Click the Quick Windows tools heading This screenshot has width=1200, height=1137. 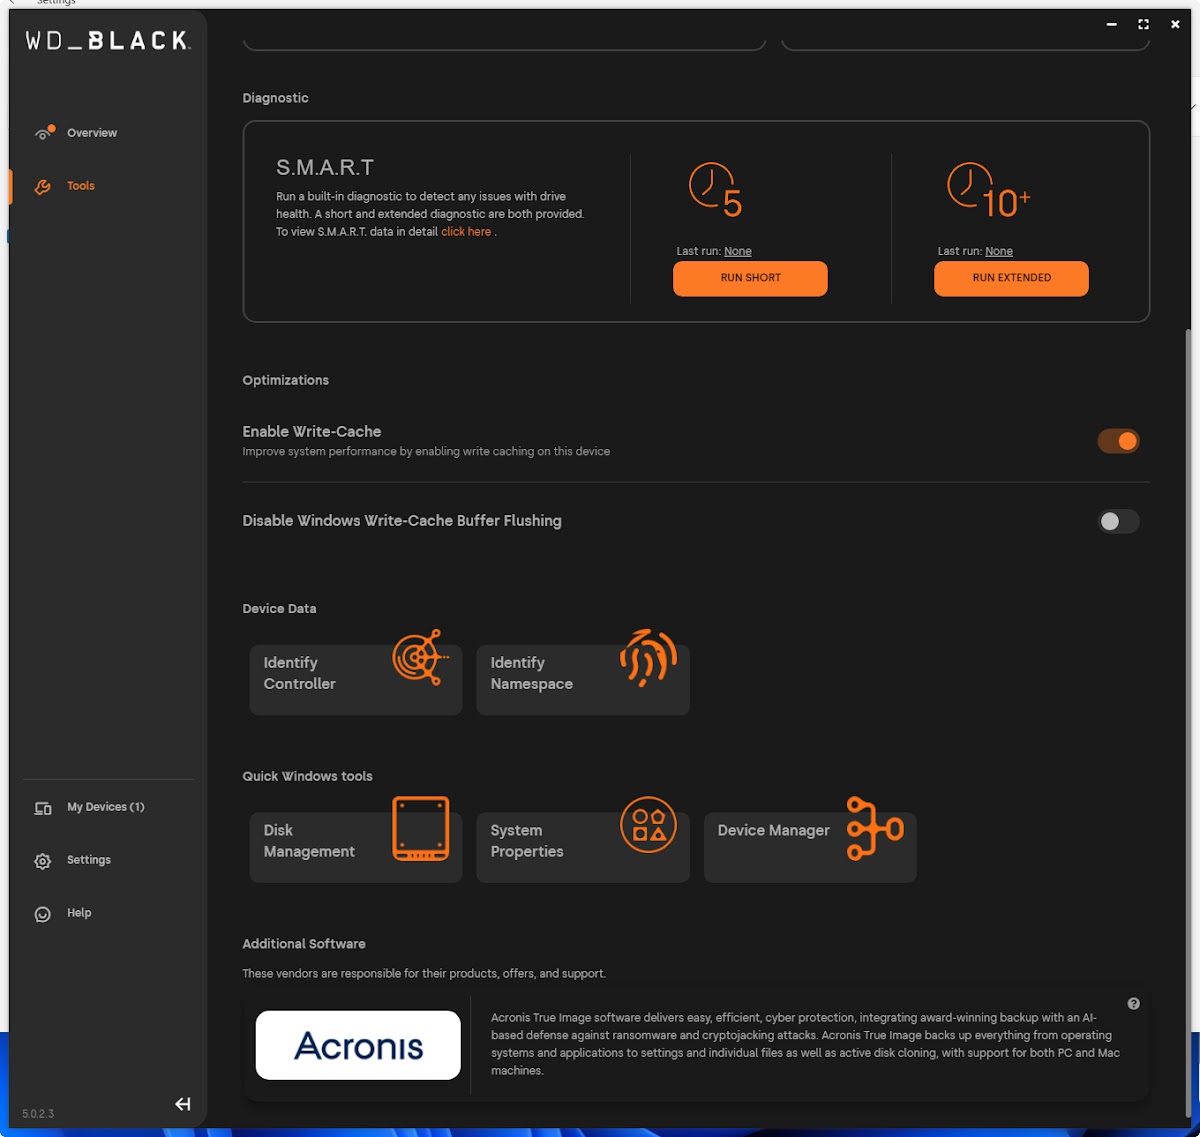(307, 776)
